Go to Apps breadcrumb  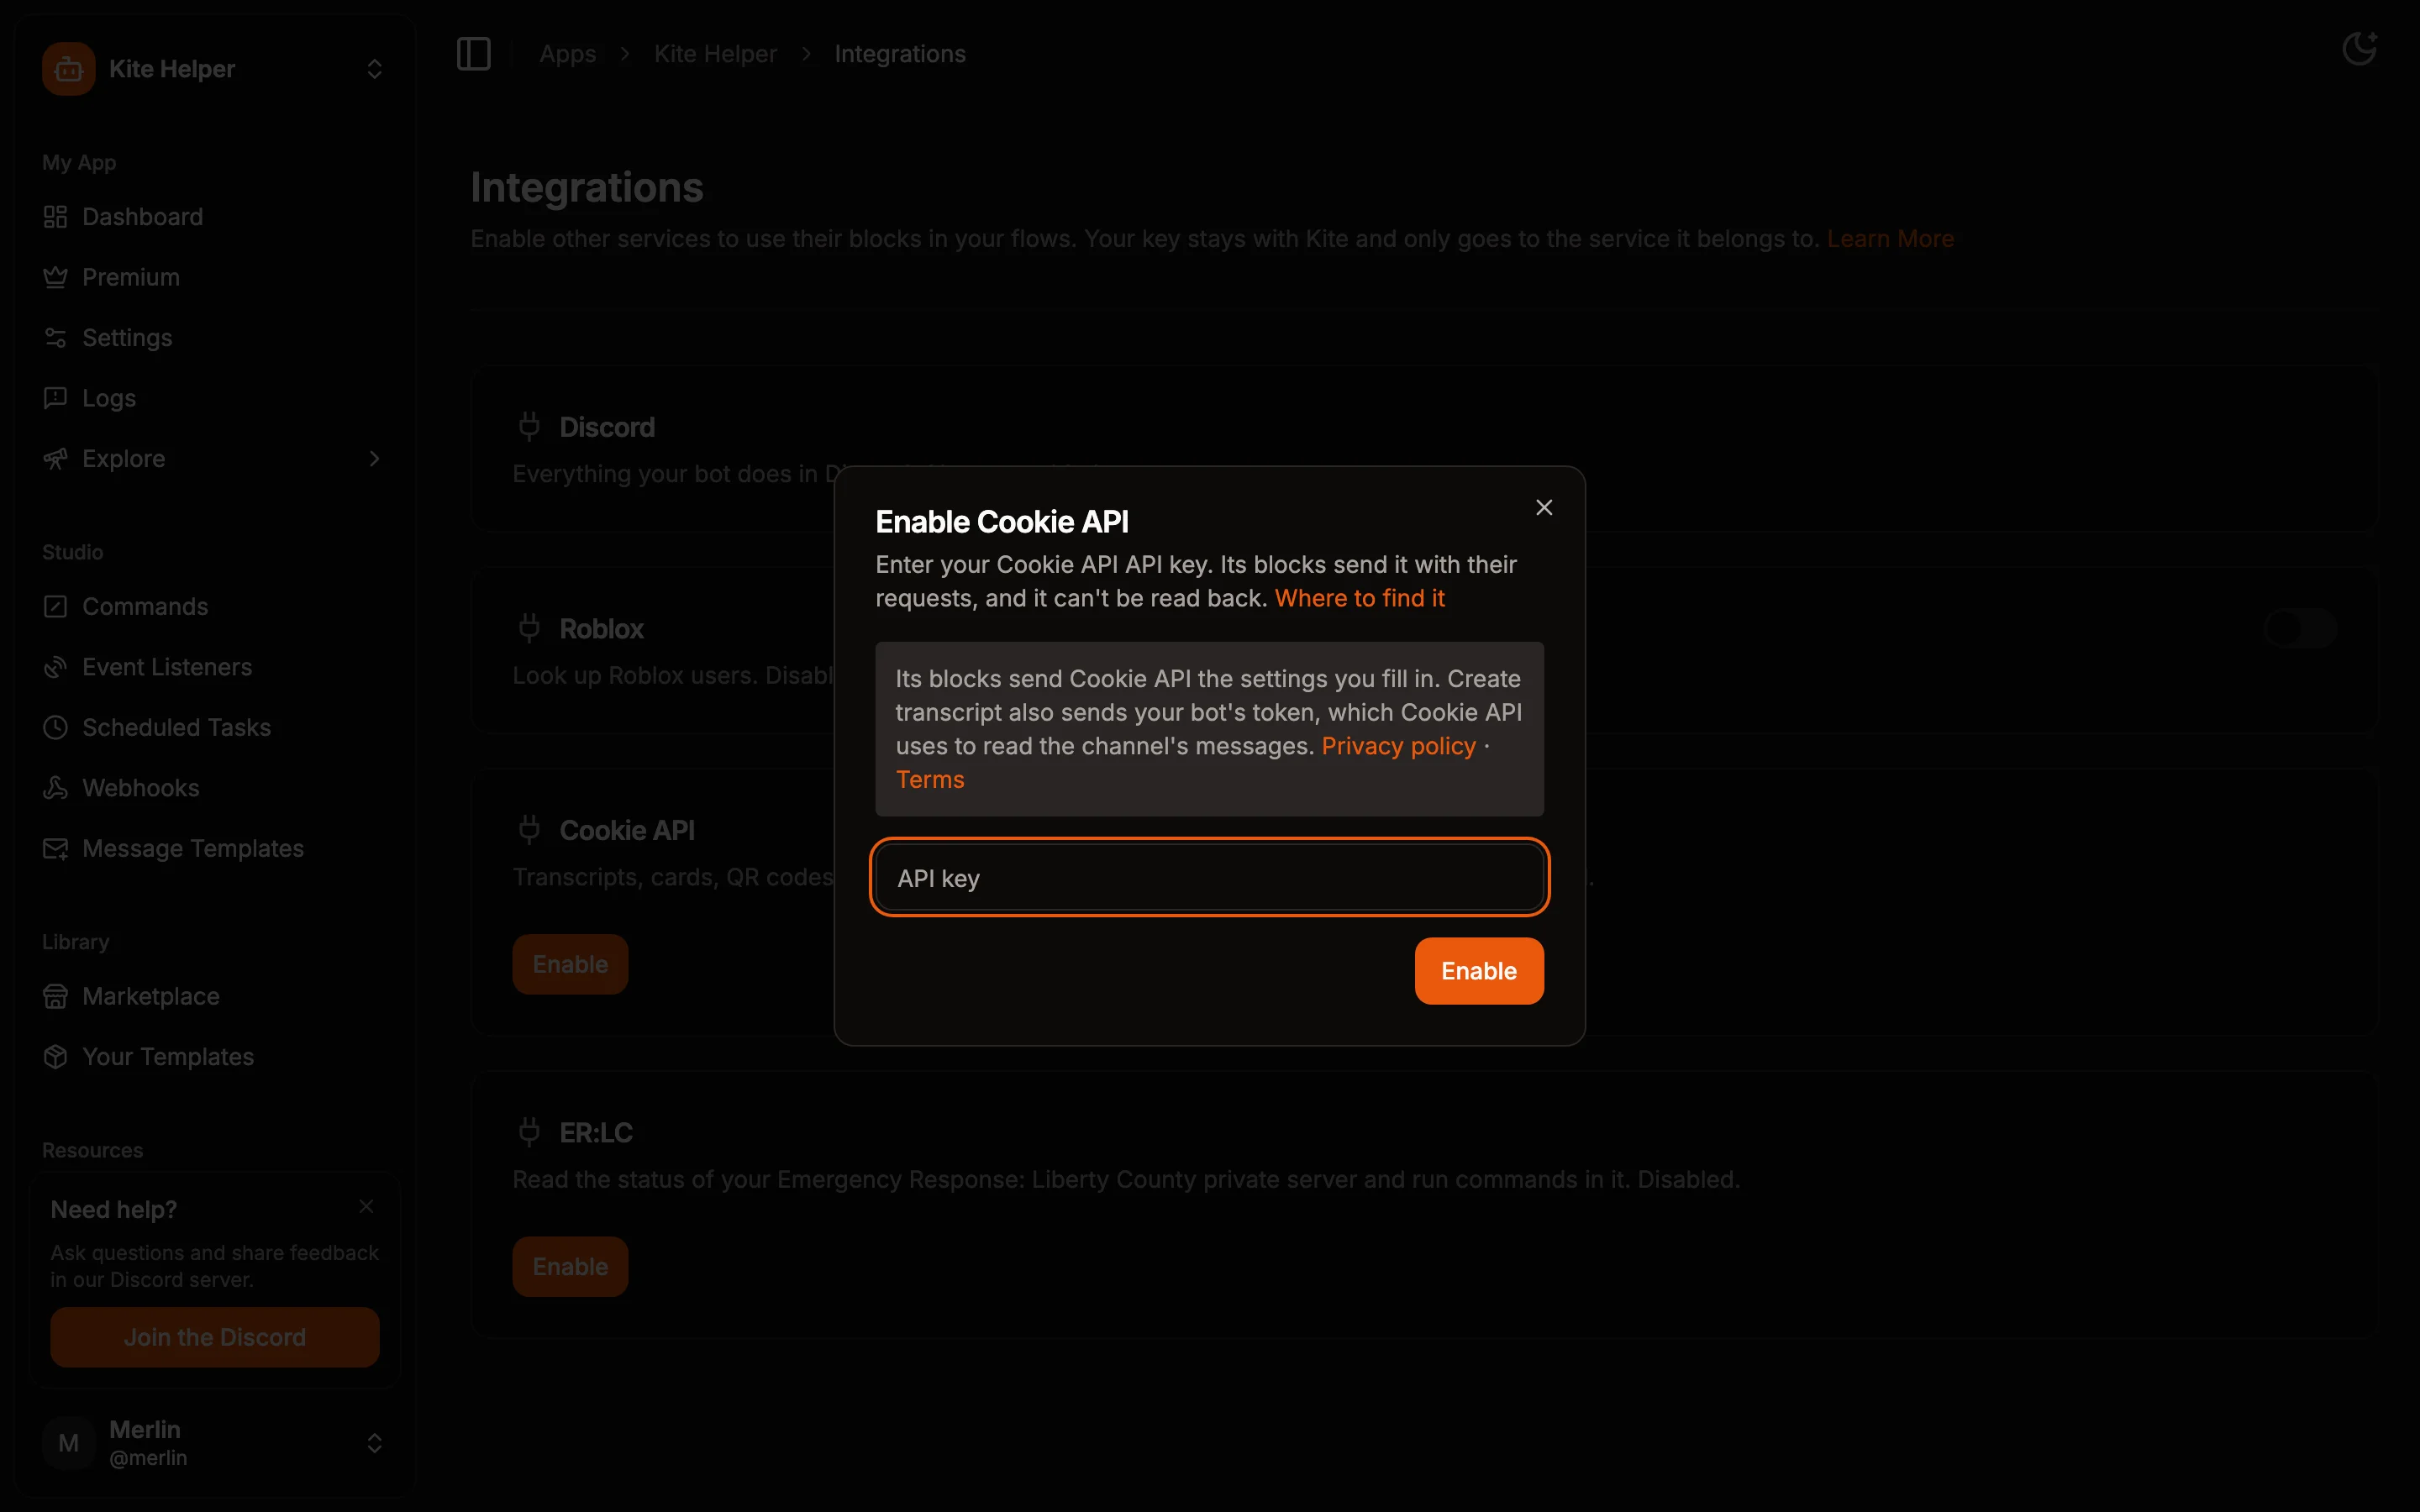(567, 54)
